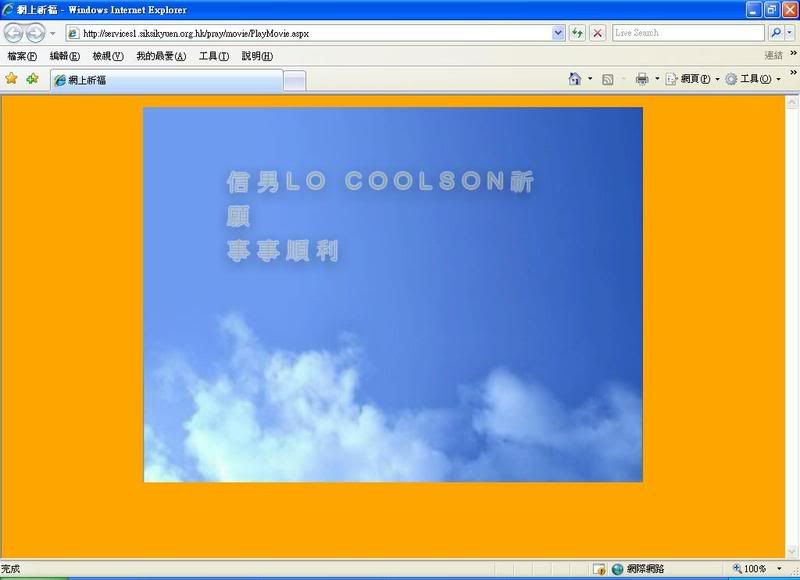Open the zoom level dropdown arrow
Image resolution: width=800 pixels, height=580 pixels.
pos(779,569)
